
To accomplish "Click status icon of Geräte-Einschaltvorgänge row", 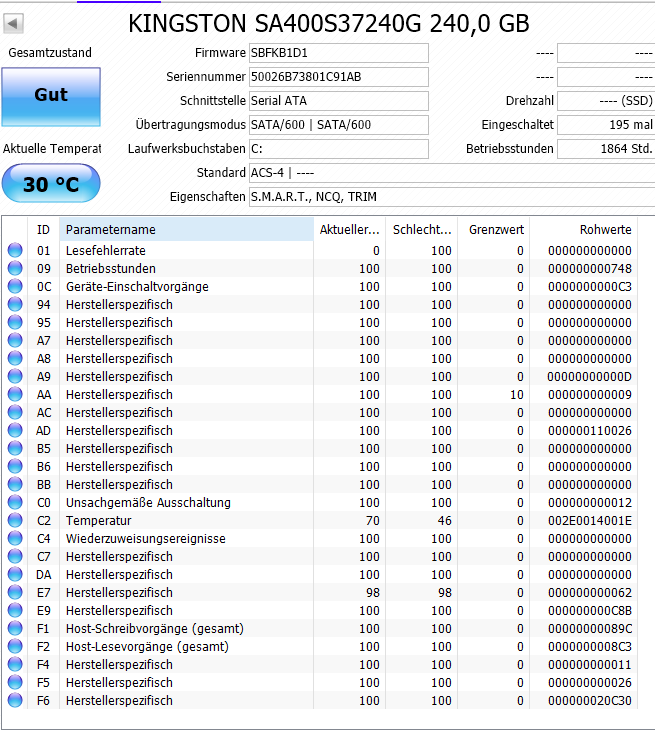I will click(15, 286).
